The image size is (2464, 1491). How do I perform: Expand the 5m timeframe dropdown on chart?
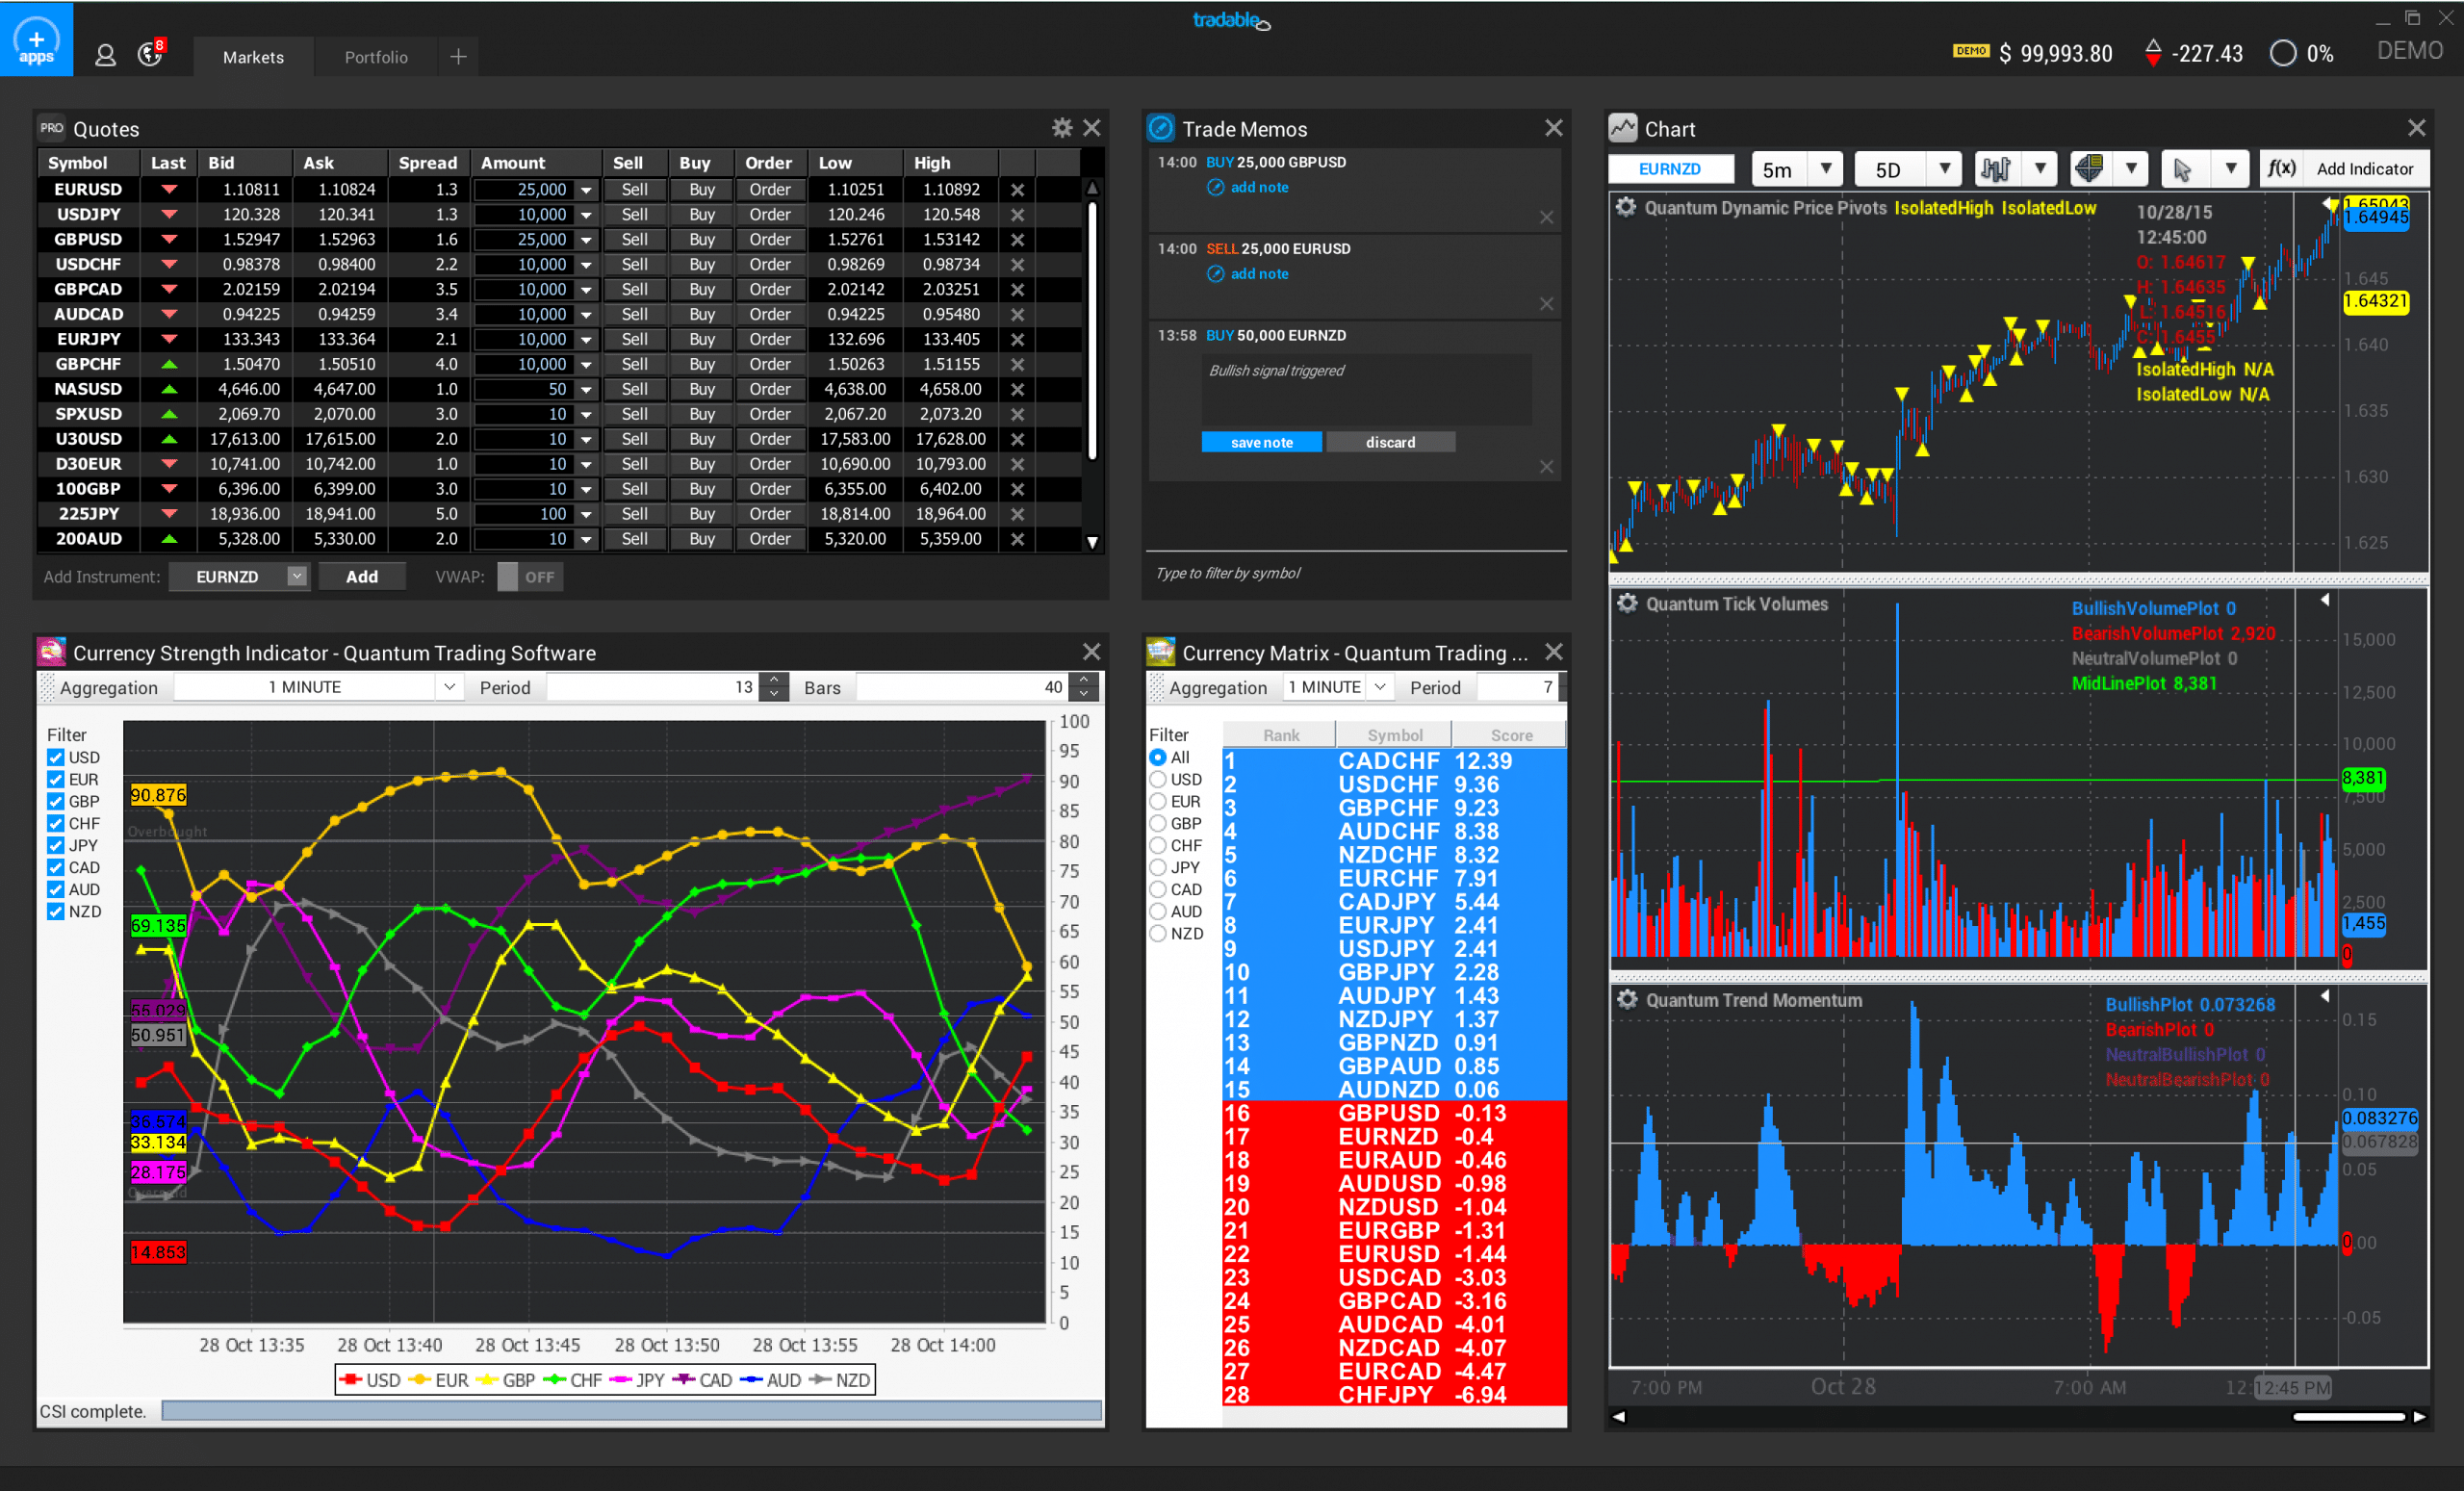pos(1827,169)
